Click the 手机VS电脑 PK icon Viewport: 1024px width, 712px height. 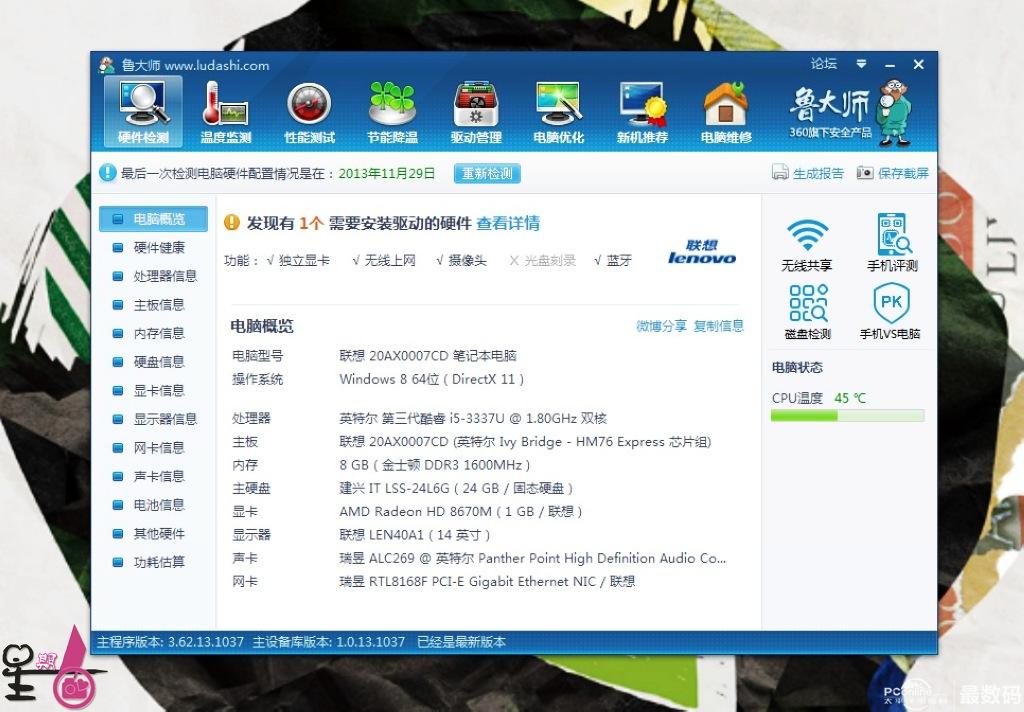(891, 302)
